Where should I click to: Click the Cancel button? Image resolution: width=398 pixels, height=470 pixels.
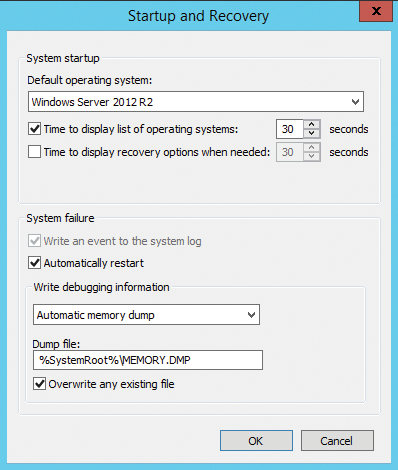point(337,441)
